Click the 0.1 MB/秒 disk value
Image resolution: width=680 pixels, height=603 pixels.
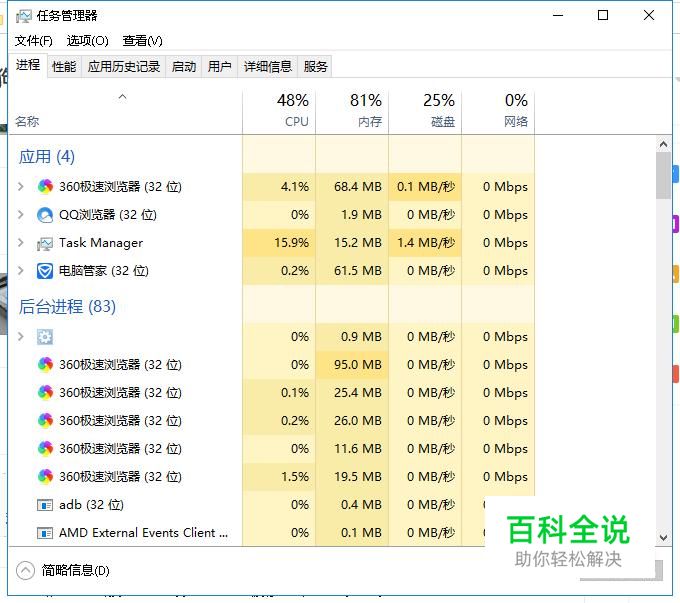coord(426,187)
